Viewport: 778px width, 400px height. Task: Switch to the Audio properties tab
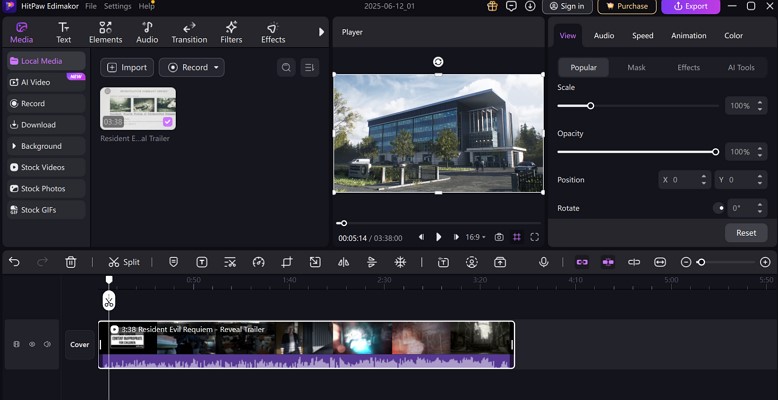(604, 36)
